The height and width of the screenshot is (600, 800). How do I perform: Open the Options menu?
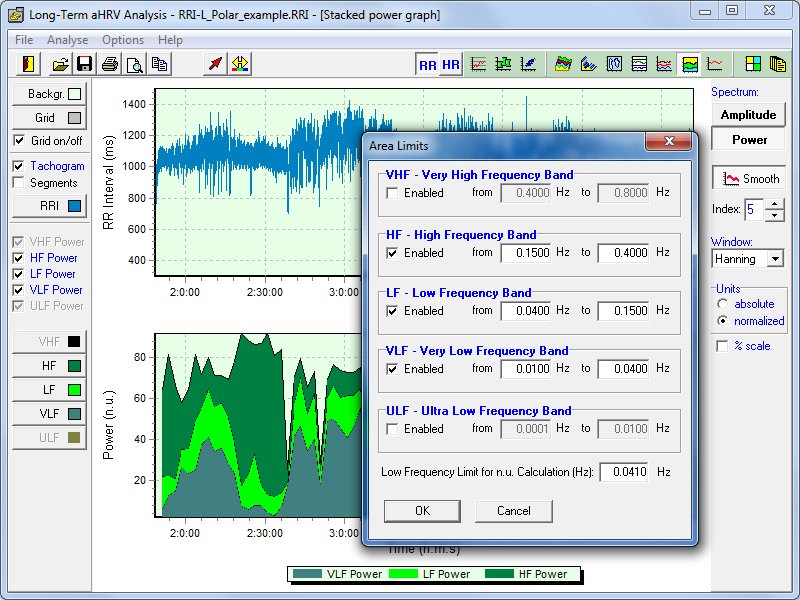tap(122, 40)
